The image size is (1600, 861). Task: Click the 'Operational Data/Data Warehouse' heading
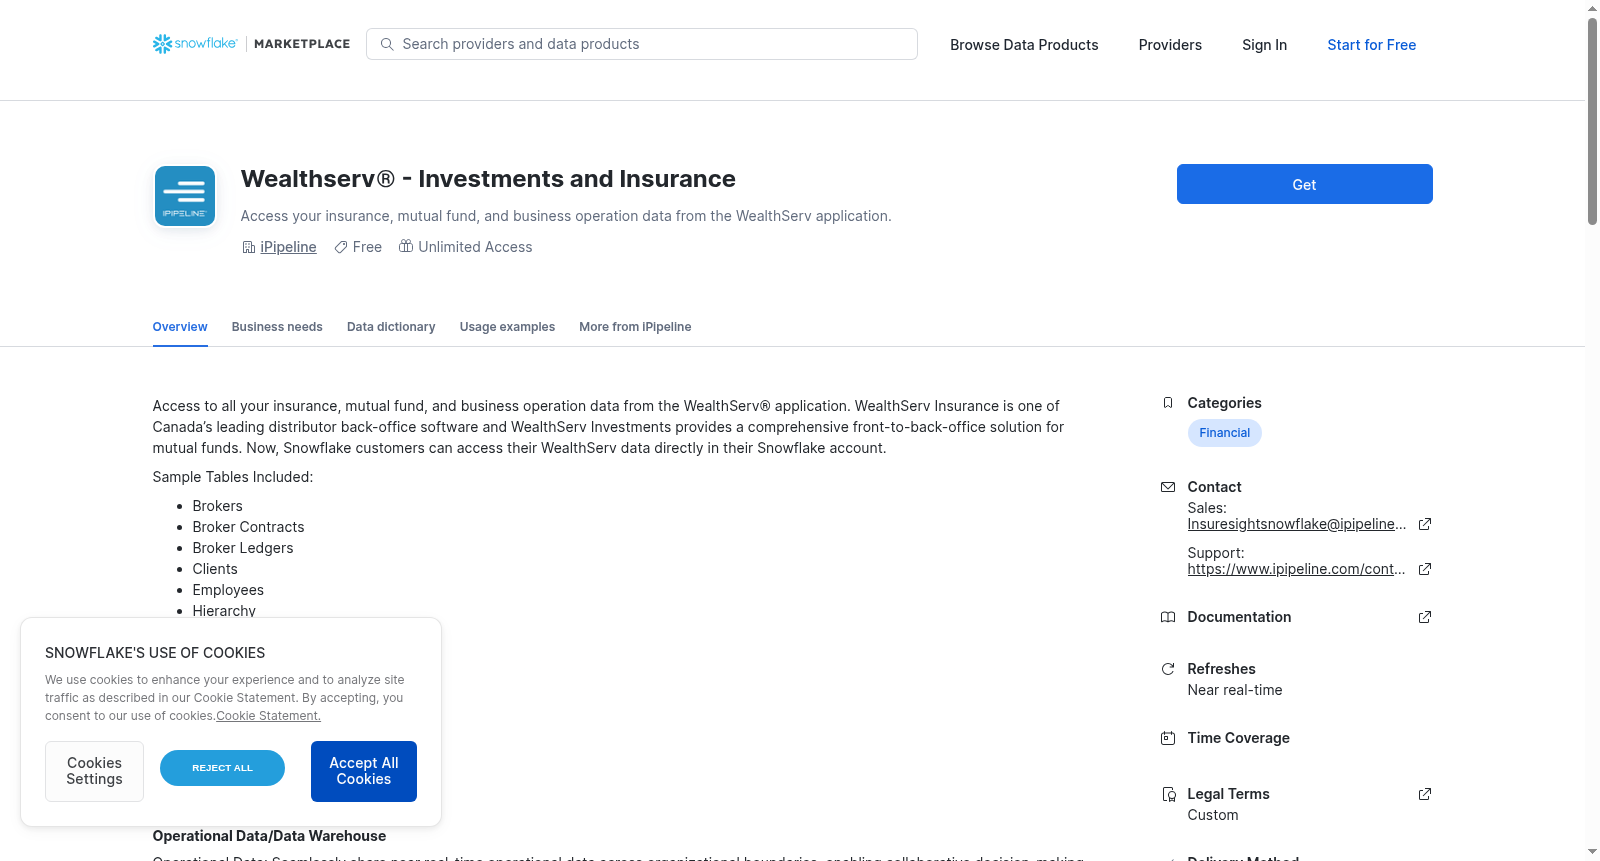[x=269, y=836]
